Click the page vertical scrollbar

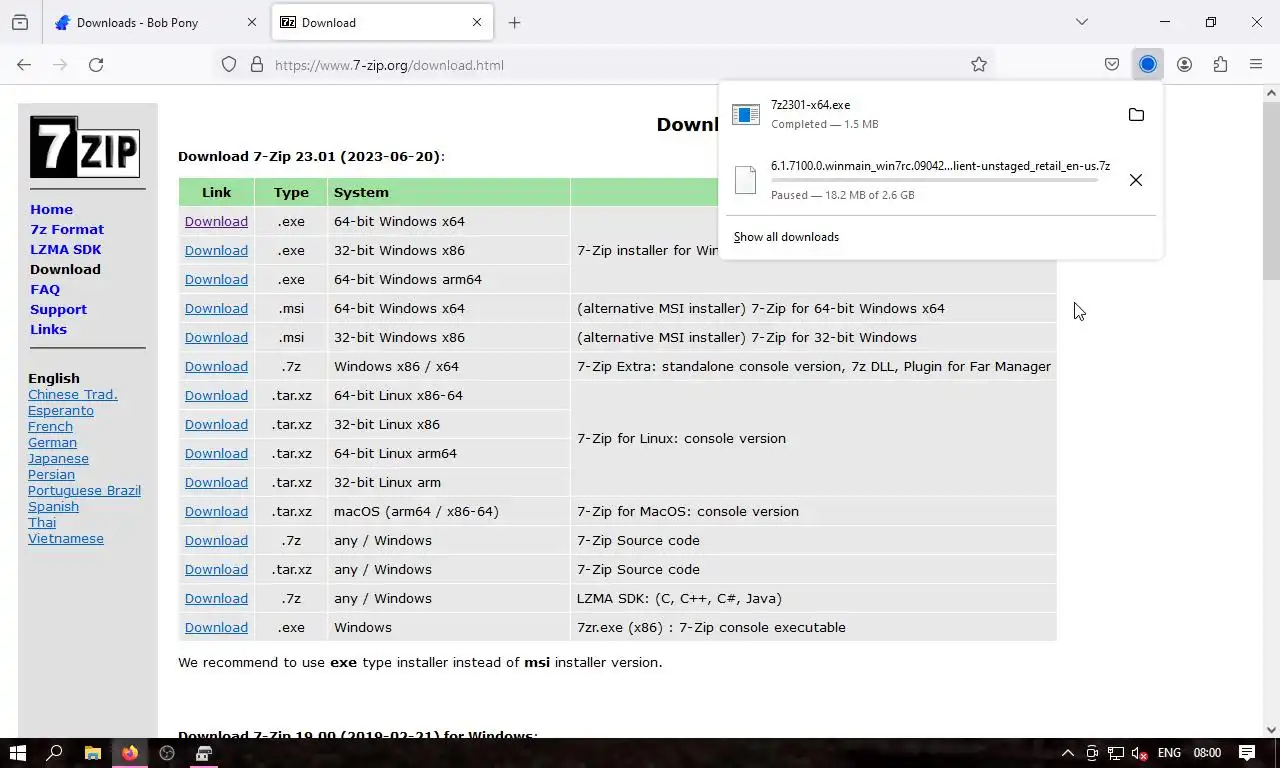[1271, 190]
